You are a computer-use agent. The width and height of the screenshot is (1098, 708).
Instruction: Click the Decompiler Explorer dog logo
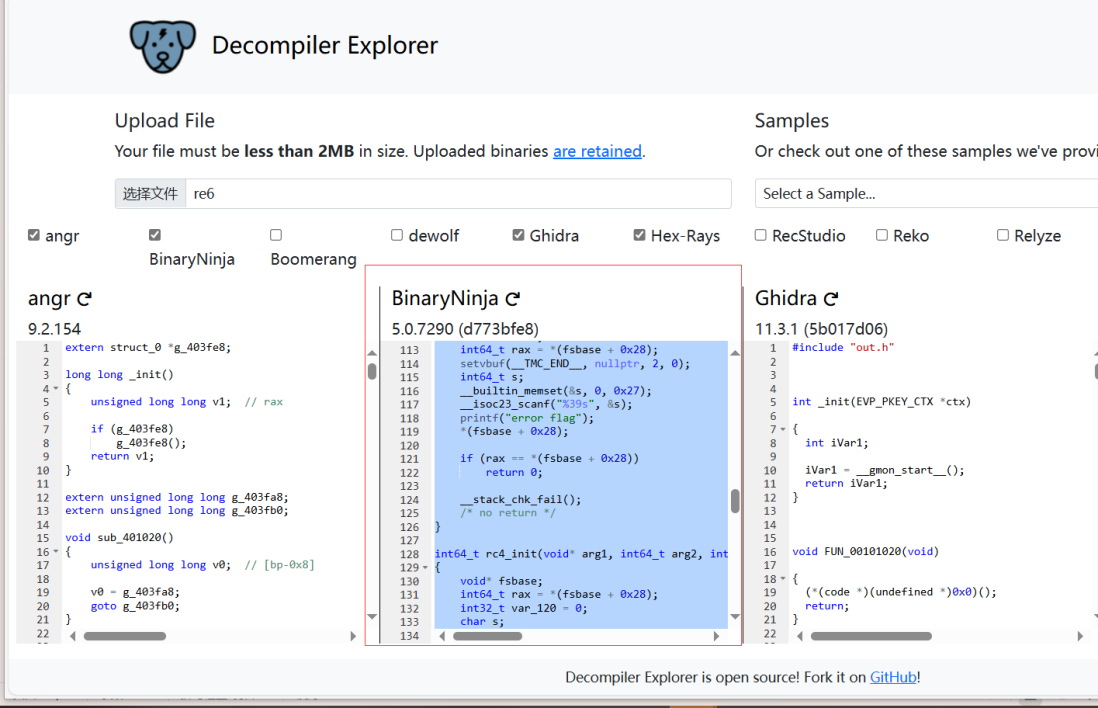(x=162, y=46)
